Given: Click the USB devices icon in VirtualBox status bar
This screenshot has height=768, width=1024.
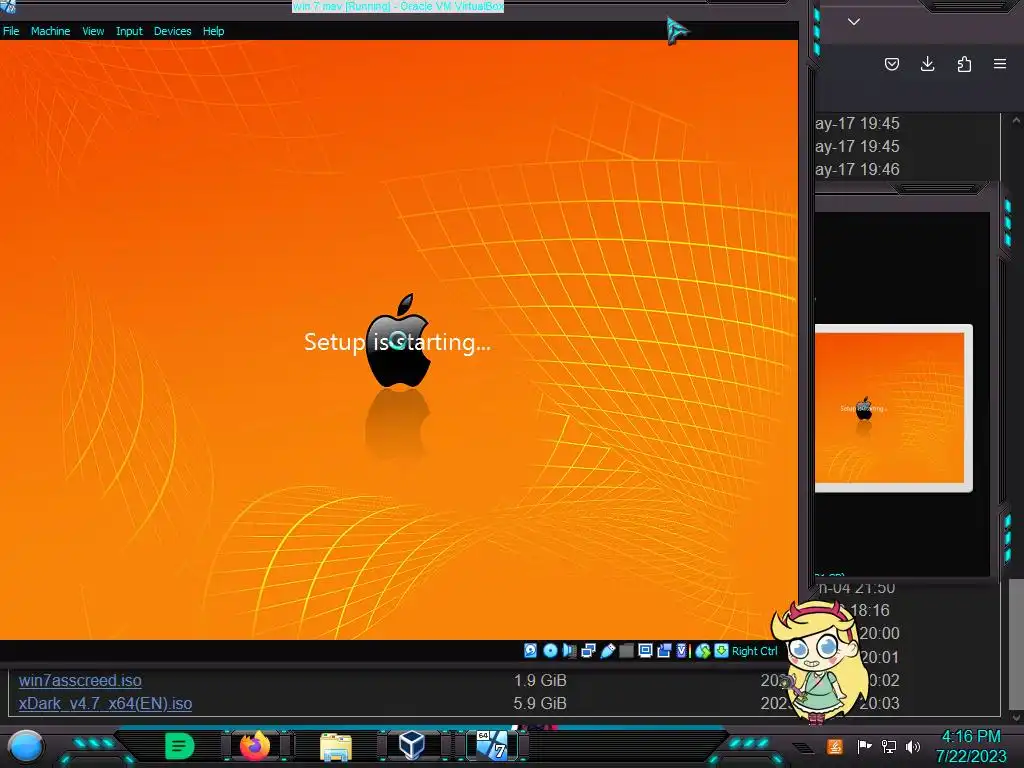Looking at the screenshot, I should pos(607,650).
